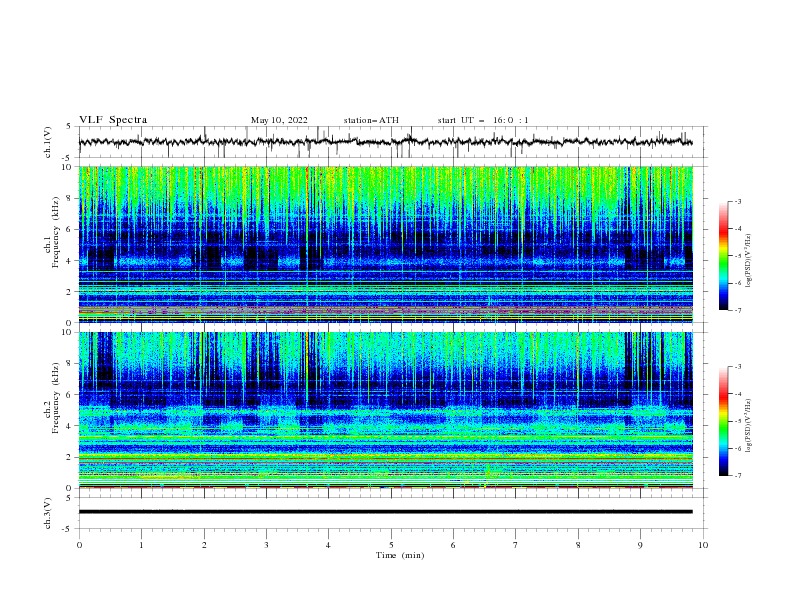The width and height of the screenshot is (792, 612).
Task: Click inside the ch.2 spectrogram panel
Action: [386, 410]
